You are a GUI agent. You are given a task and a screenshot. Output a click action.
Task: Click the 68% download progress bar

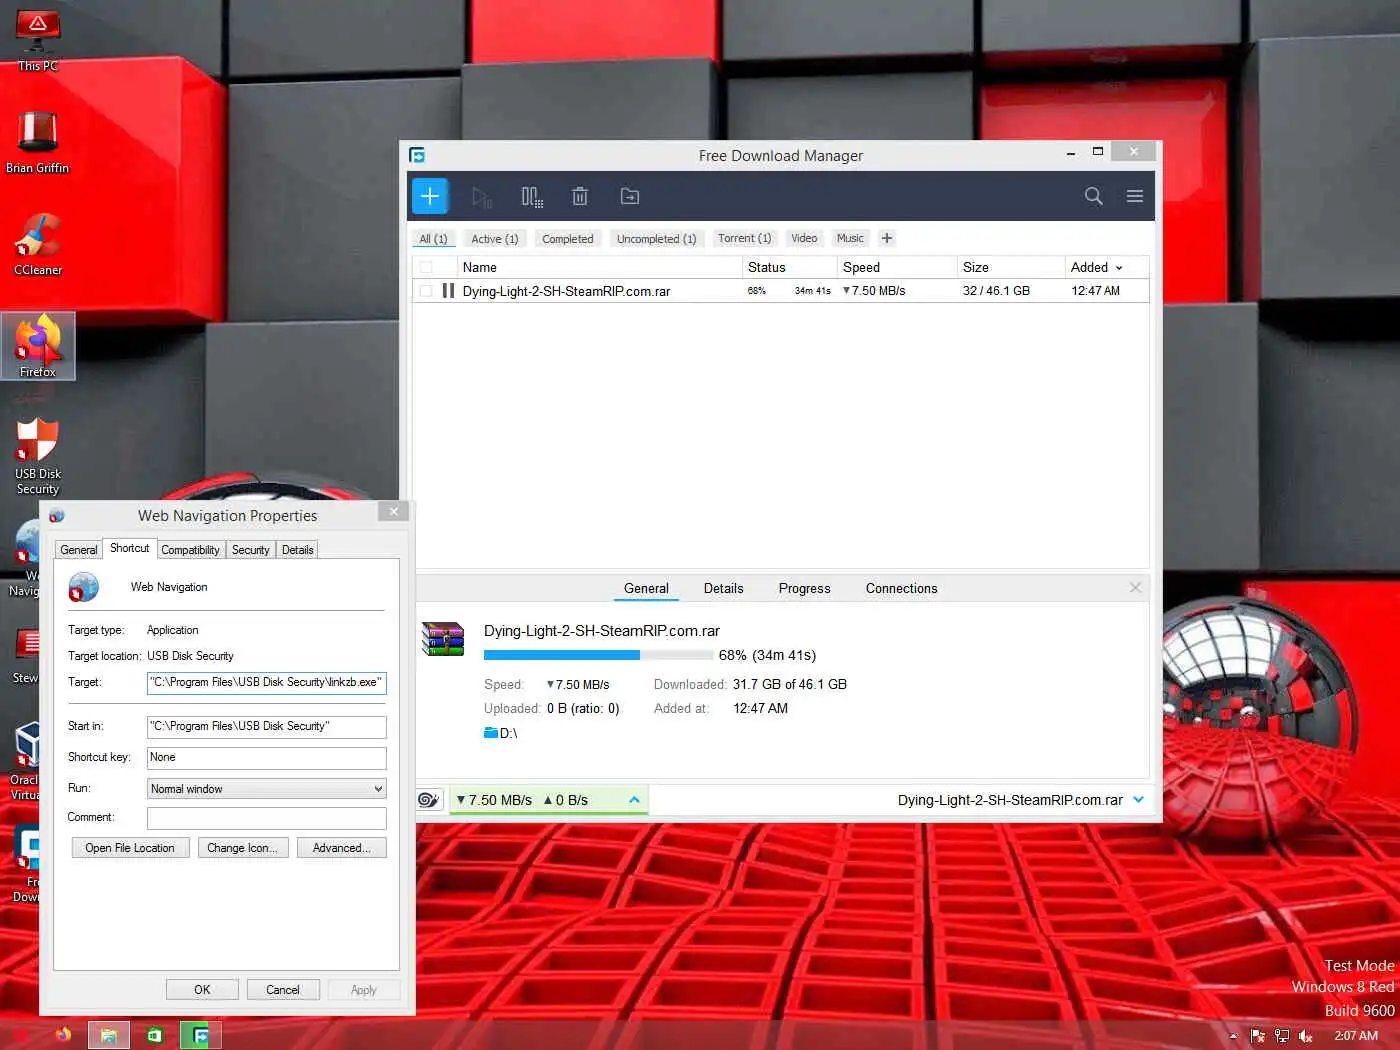click(598, 655)
